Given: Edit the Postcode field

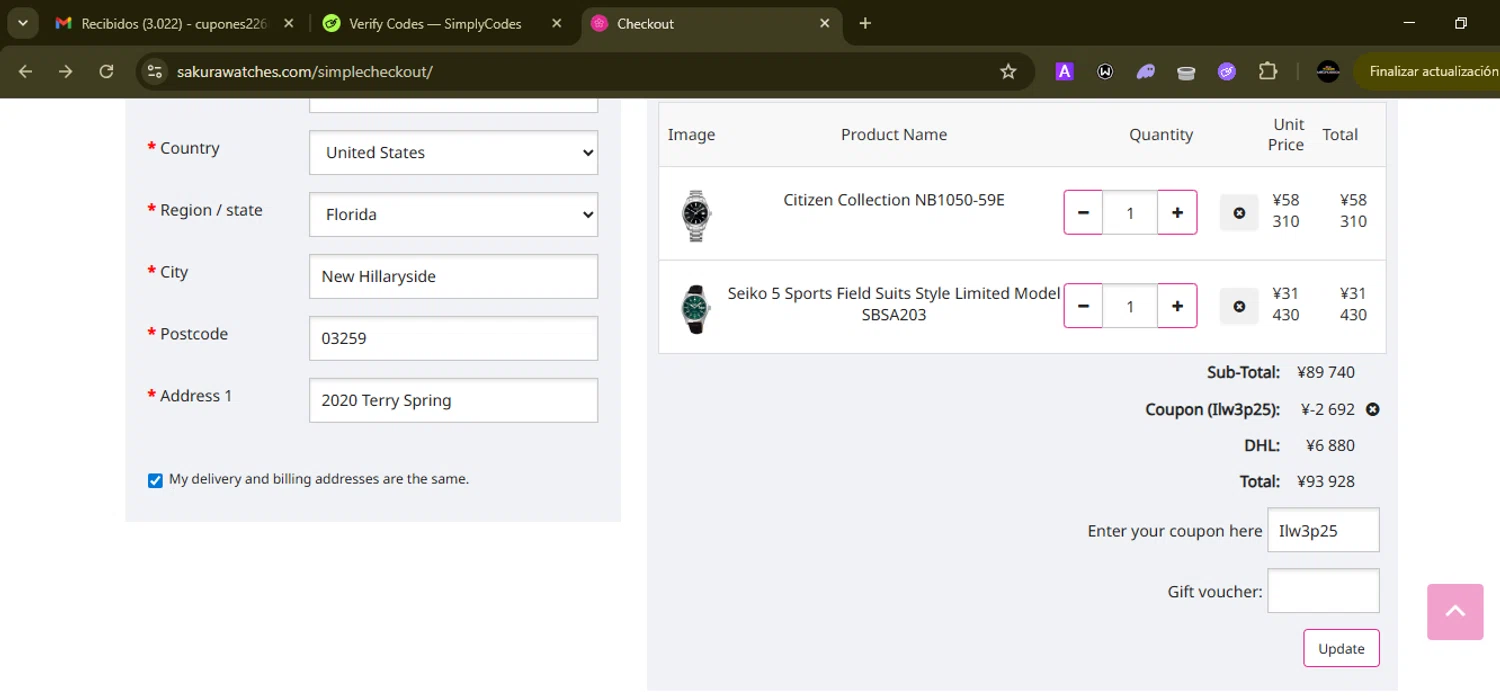Looking at the screenshot, I should tap(453, 338).
